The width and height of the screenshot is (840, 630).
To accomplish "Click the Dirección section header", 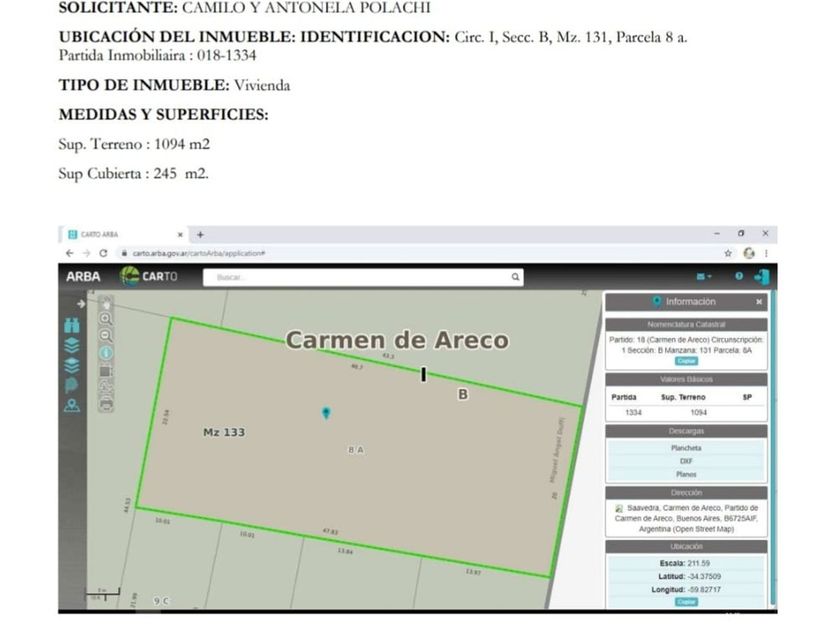I will (686, 493).
